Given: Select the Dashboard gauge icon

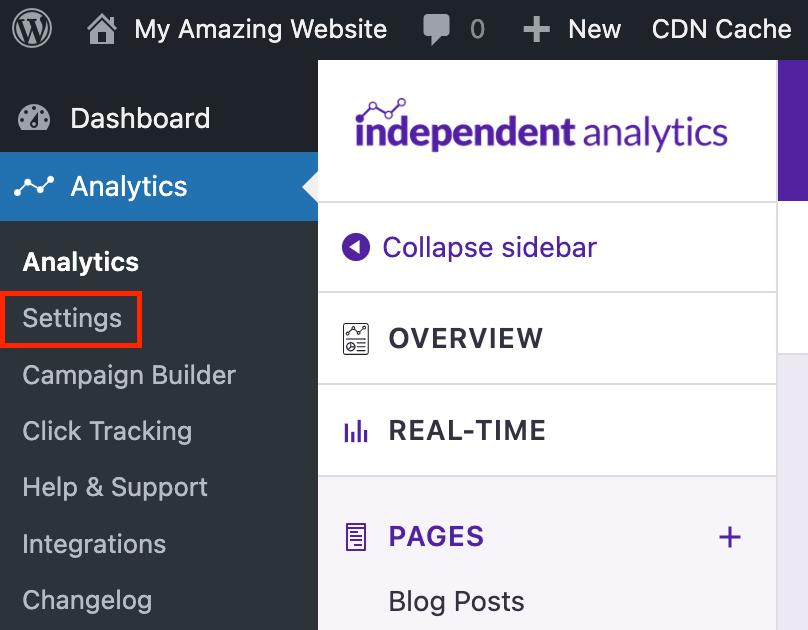Looking at the screenshot, I should coord(33,117).
